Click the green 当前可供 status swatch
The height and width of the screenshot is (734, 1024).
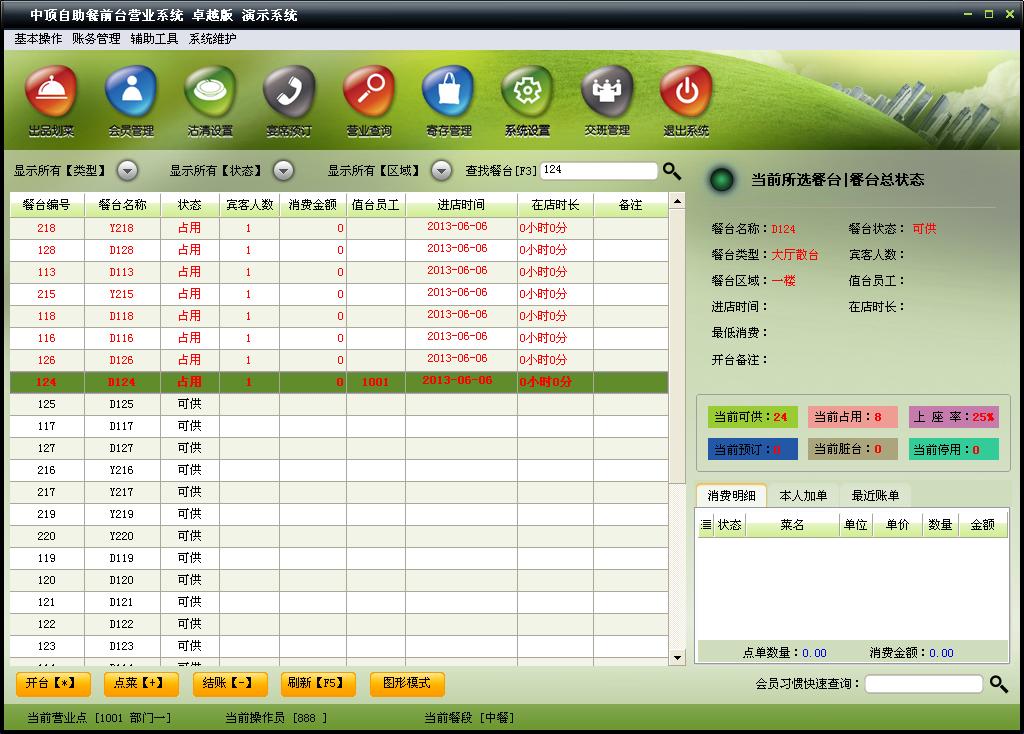(752, 417)
